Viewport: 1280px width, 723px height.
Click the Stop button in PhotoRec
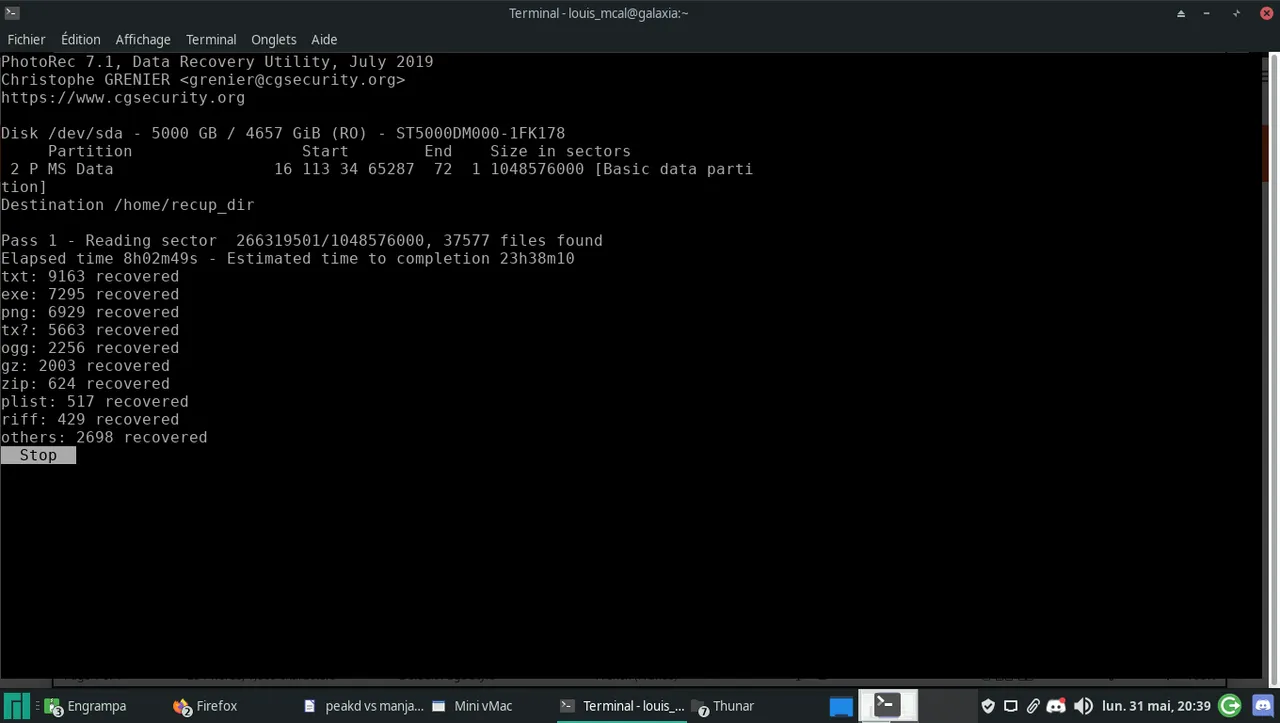38,455
